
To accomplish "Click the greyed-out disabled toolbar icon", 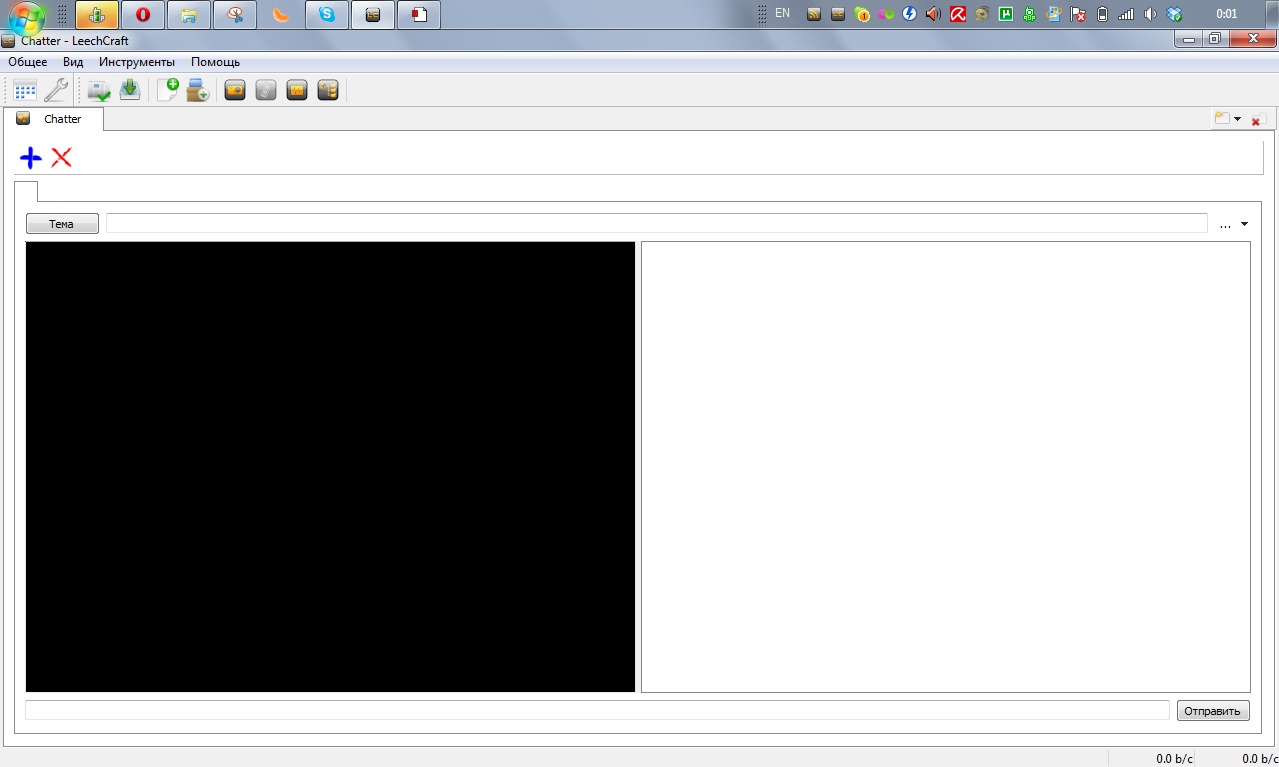I will point(265,90).
